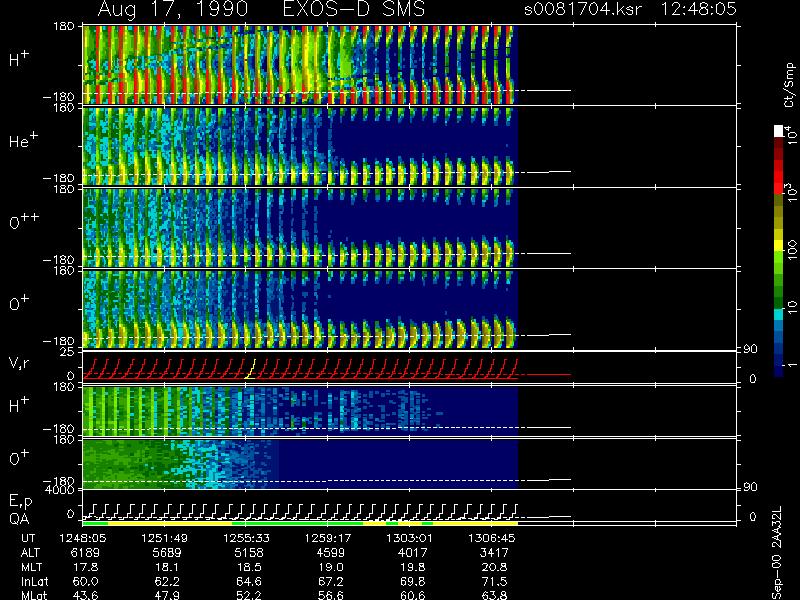
Task: Click the 'V,r' panel label
Action: coord(19,363)
